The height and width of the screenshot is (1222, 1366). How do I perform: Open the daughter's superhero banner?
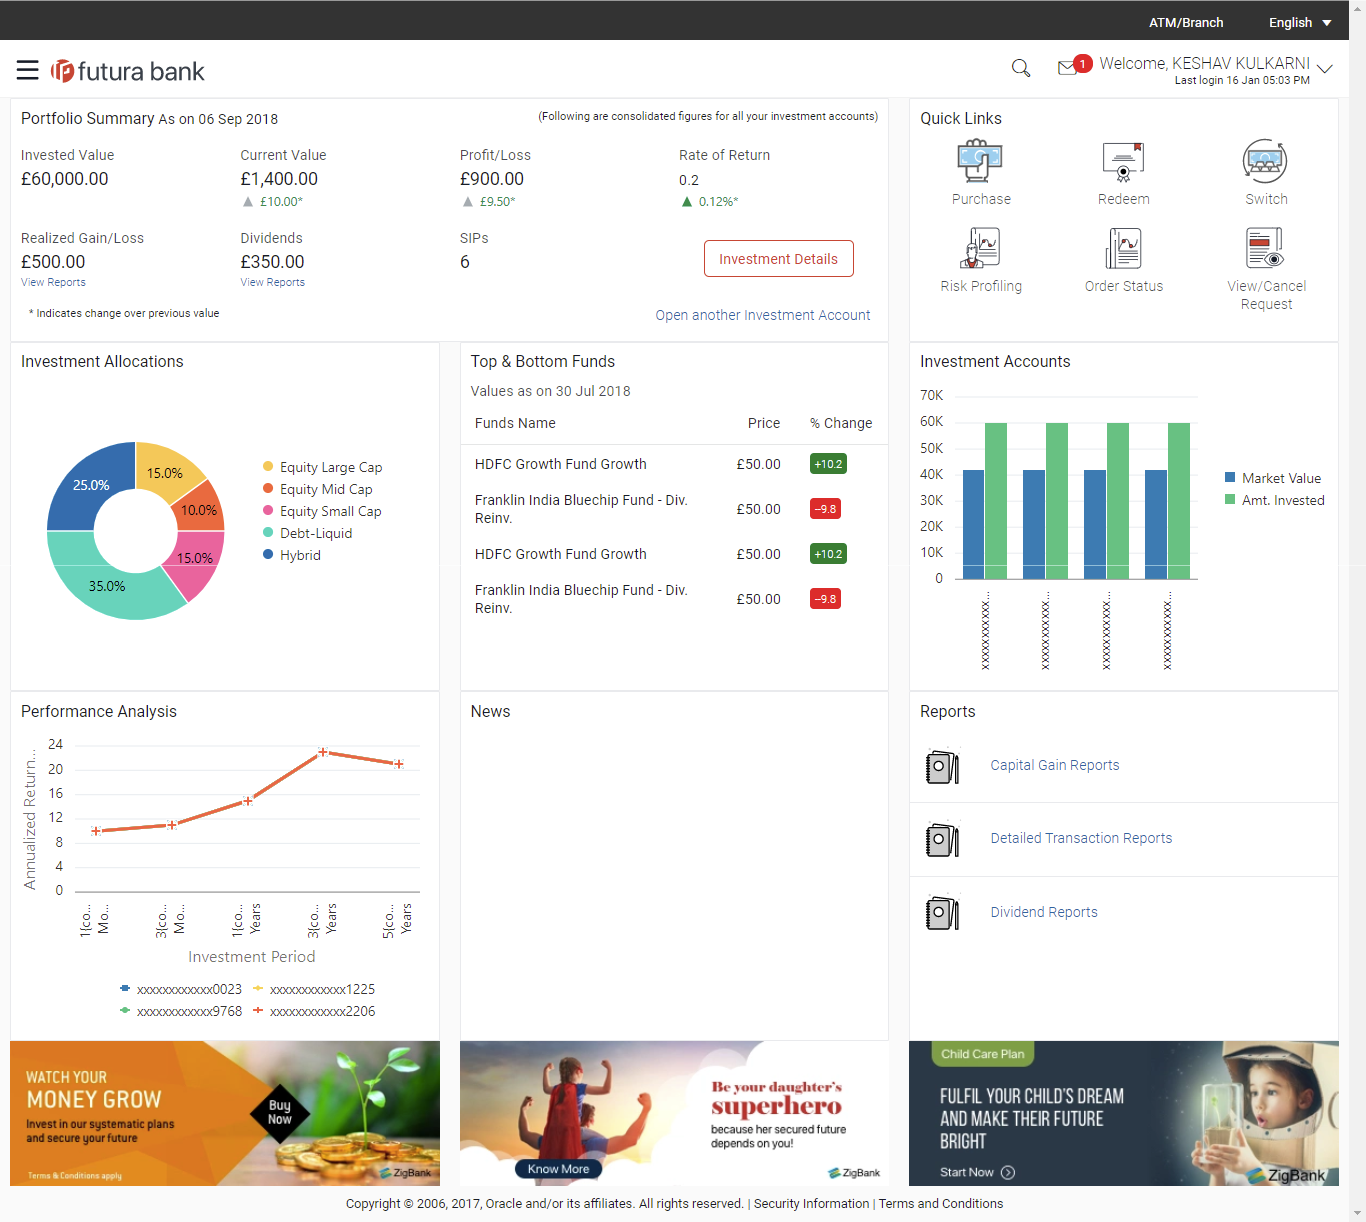674,1113
